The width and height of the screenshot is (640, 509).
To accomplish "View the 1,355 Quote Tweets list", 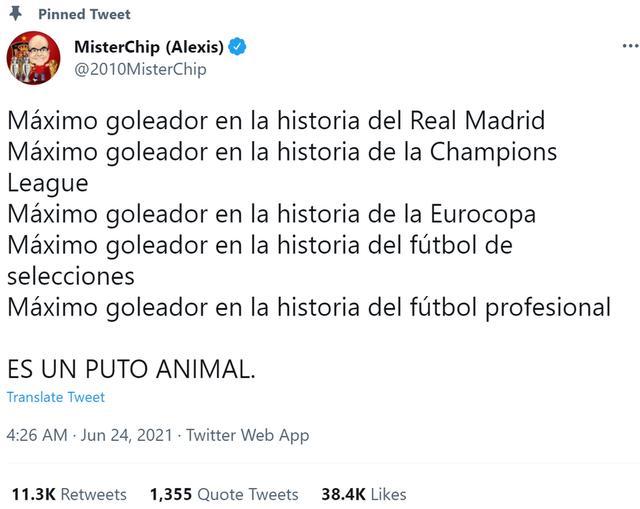I will pos(224,494).
